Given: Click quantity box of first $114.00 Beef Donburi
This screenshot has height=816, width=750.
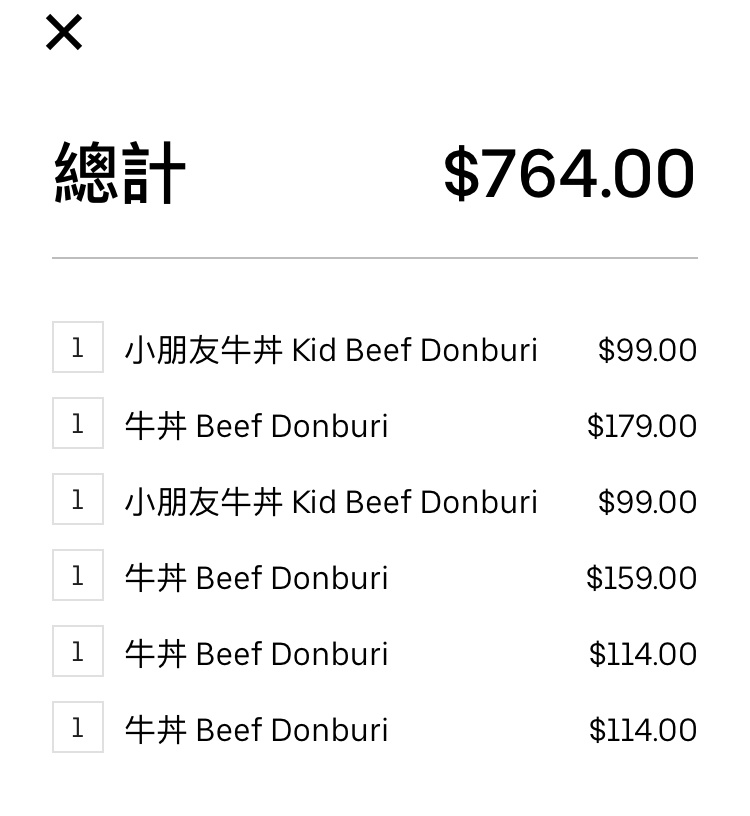Looking at the screenshot, I should pos(78,652).
